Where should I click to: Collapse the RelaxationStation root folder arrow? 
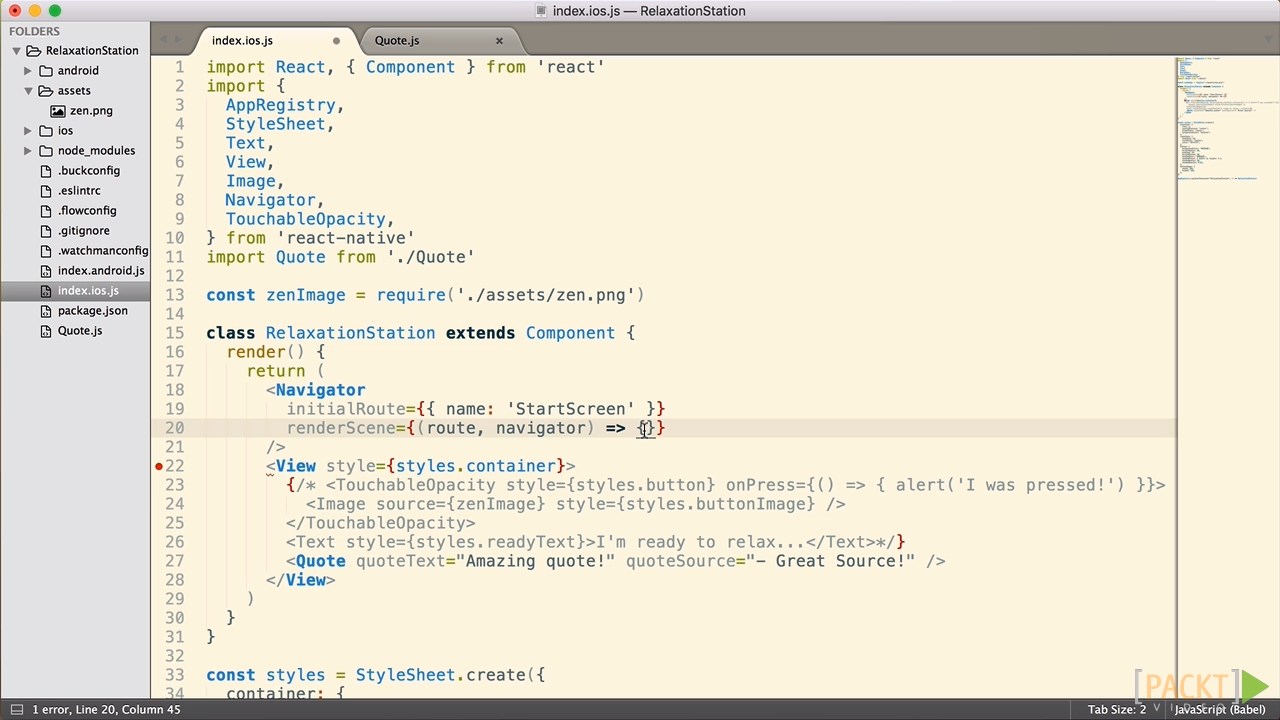click(x=16, y=51)
